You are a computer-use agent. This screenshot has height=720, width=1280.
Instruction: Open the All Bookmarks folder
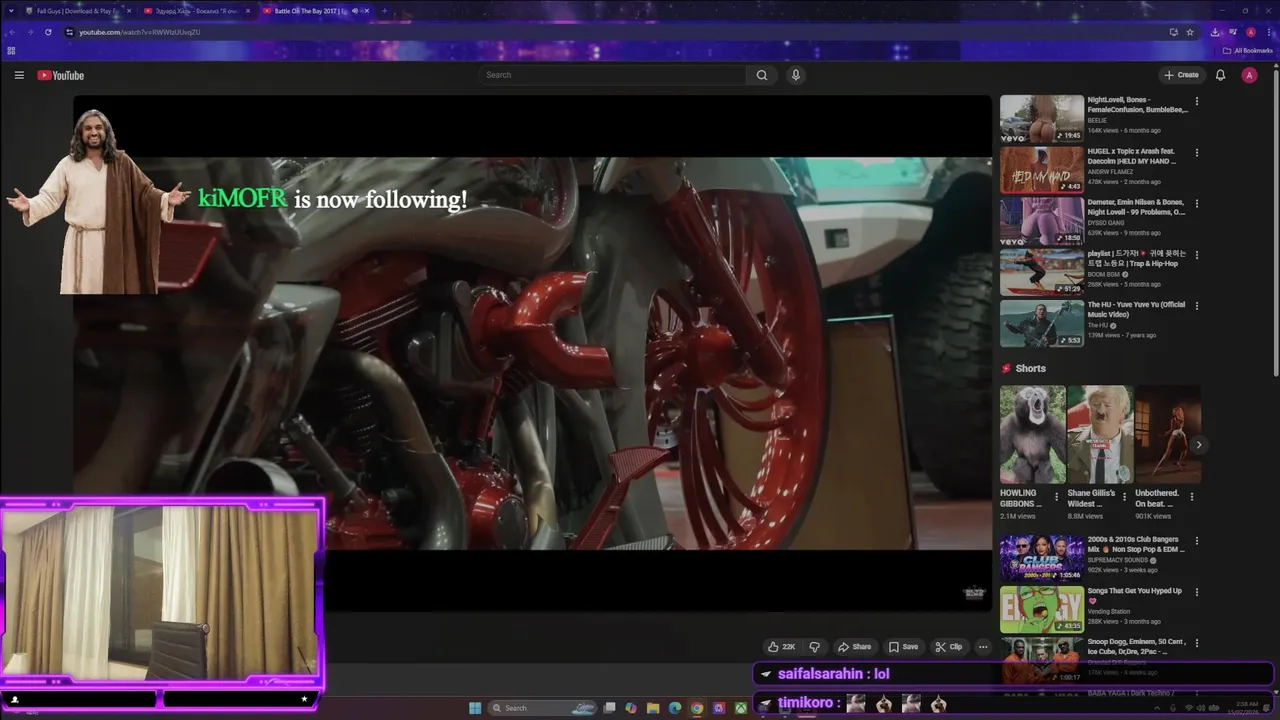pyautogui.click(x=1247, y=50)
